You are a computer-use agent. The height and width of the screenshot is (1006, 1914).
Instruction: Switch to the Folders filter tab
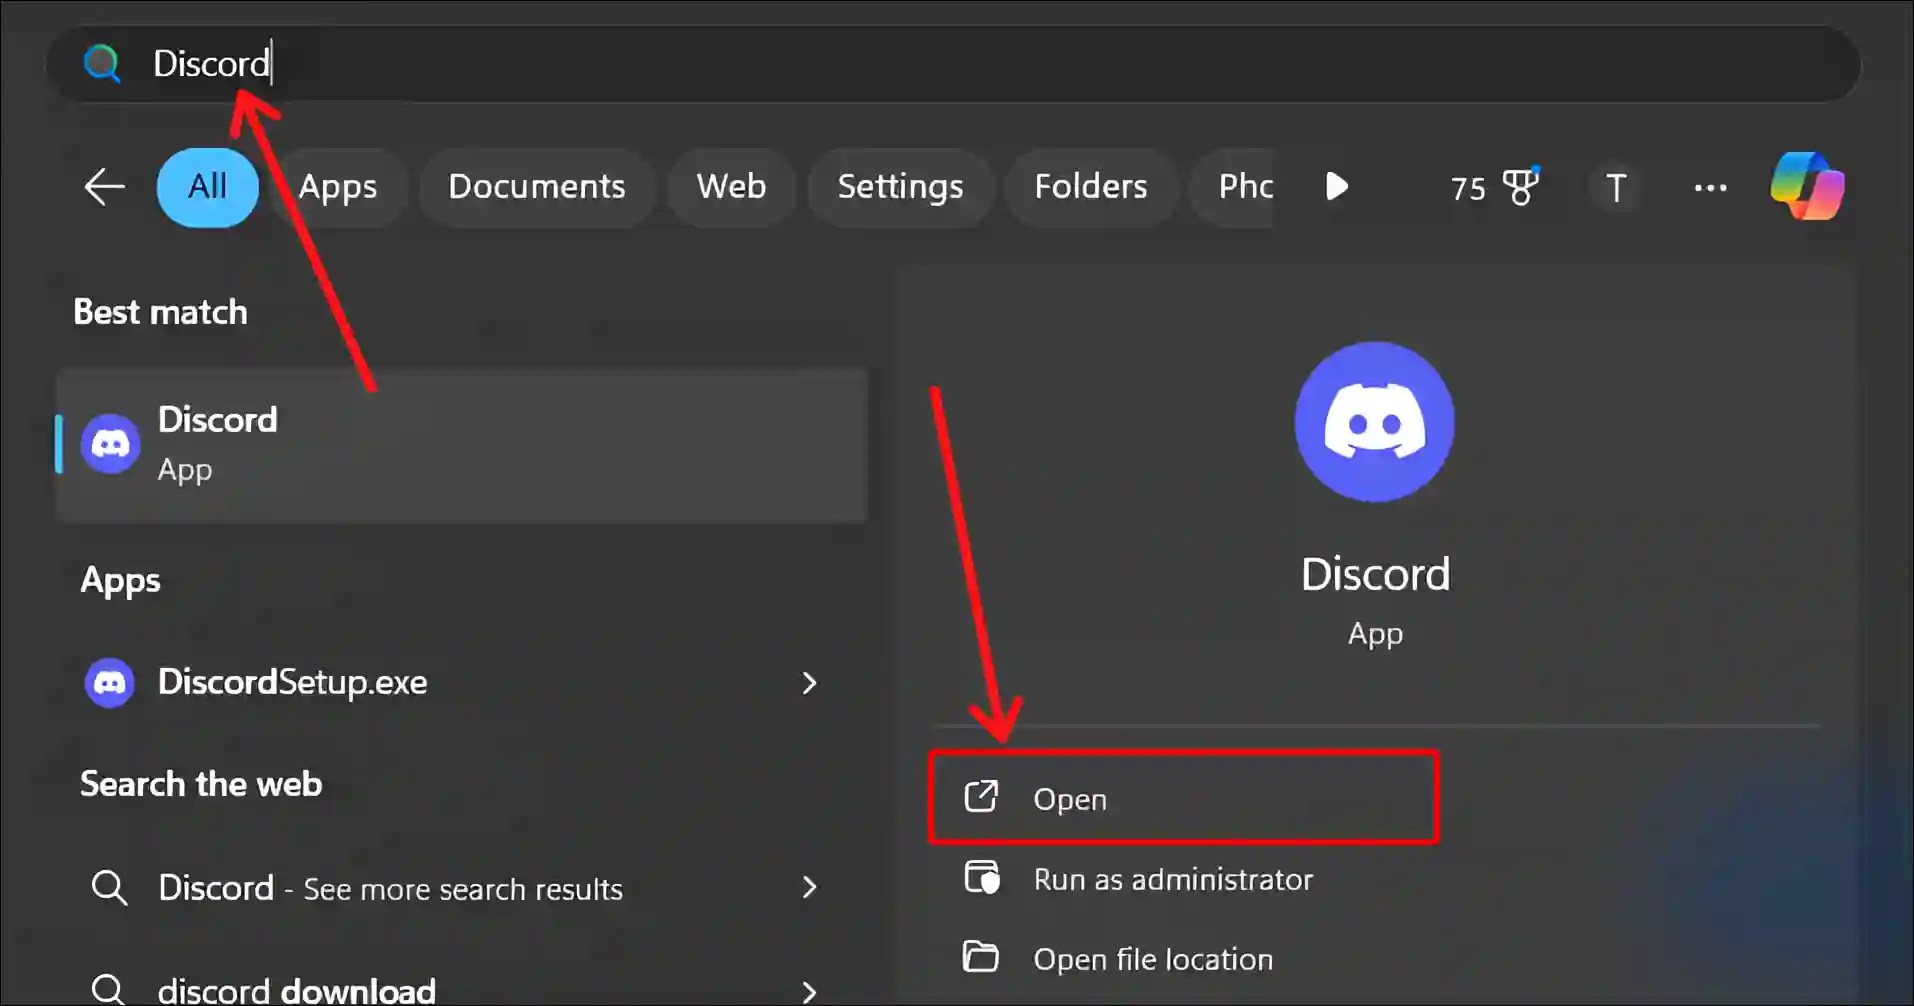point(1091,187)
